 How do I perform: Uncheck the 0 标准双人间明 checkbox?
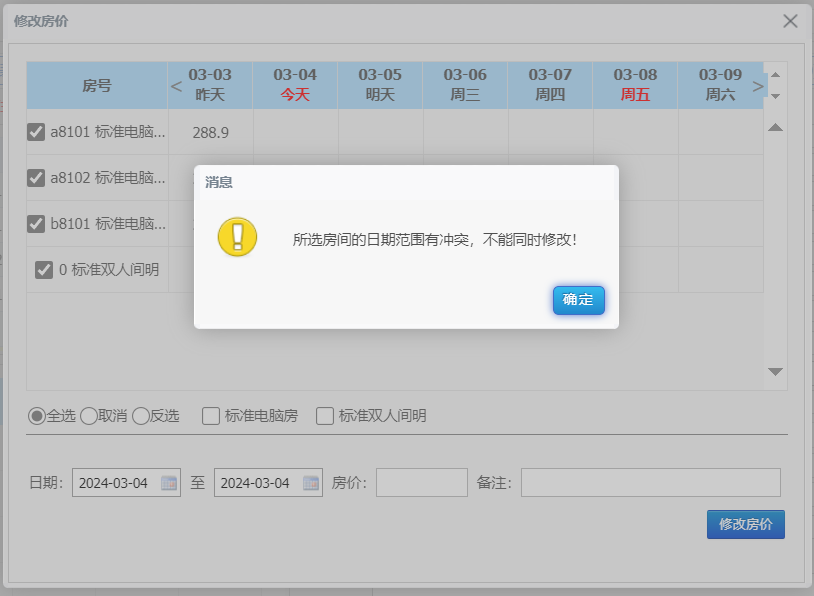(x=44, y=270)
